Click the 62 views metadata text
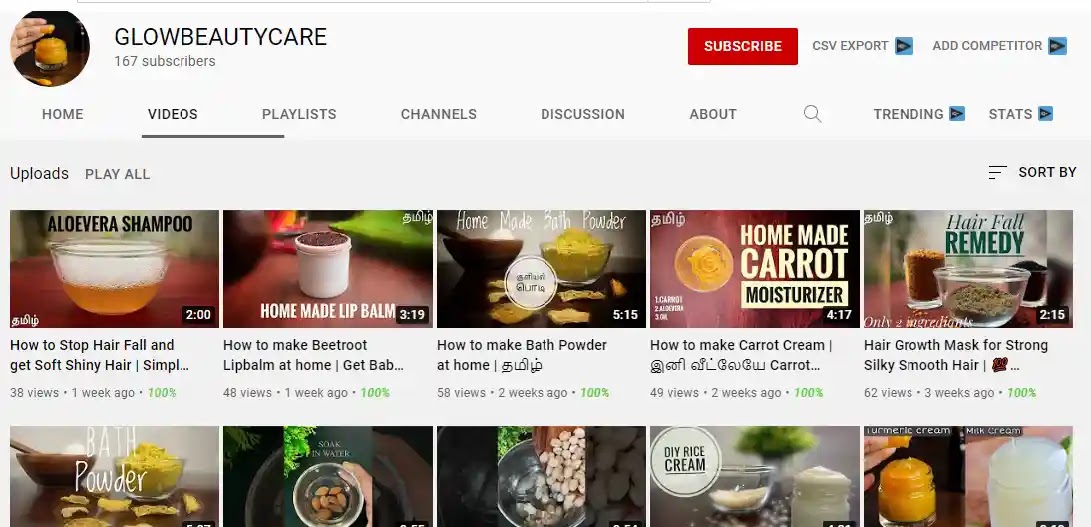This screenshot has height=527, width=1091. (888, 393)
